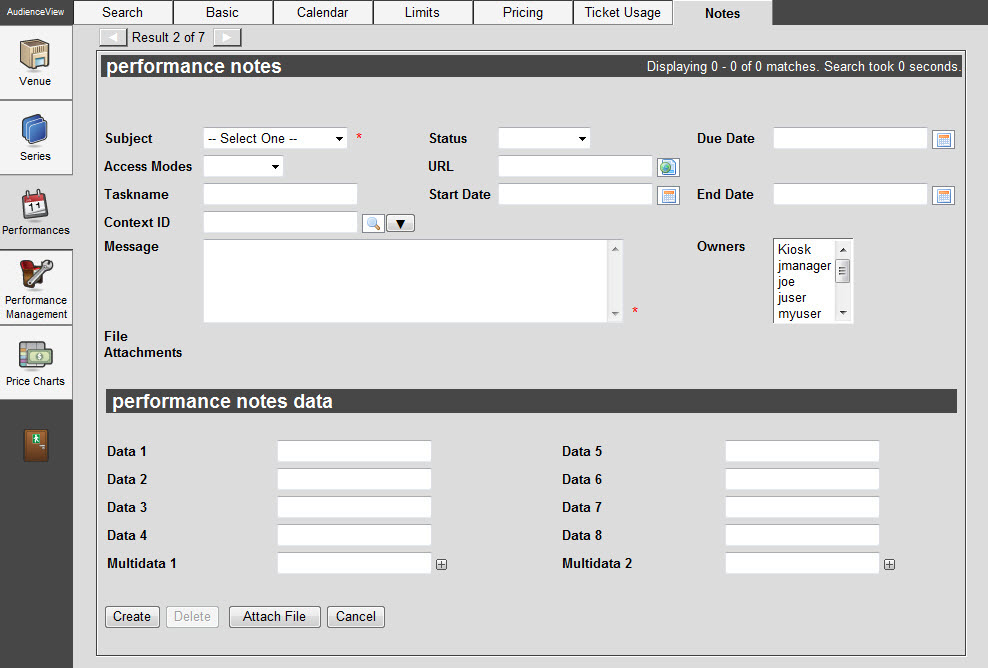Switch to the Search tab
The width and height of the screenshot is (988, 668).
pyautogui.click(x=123, y=12)
